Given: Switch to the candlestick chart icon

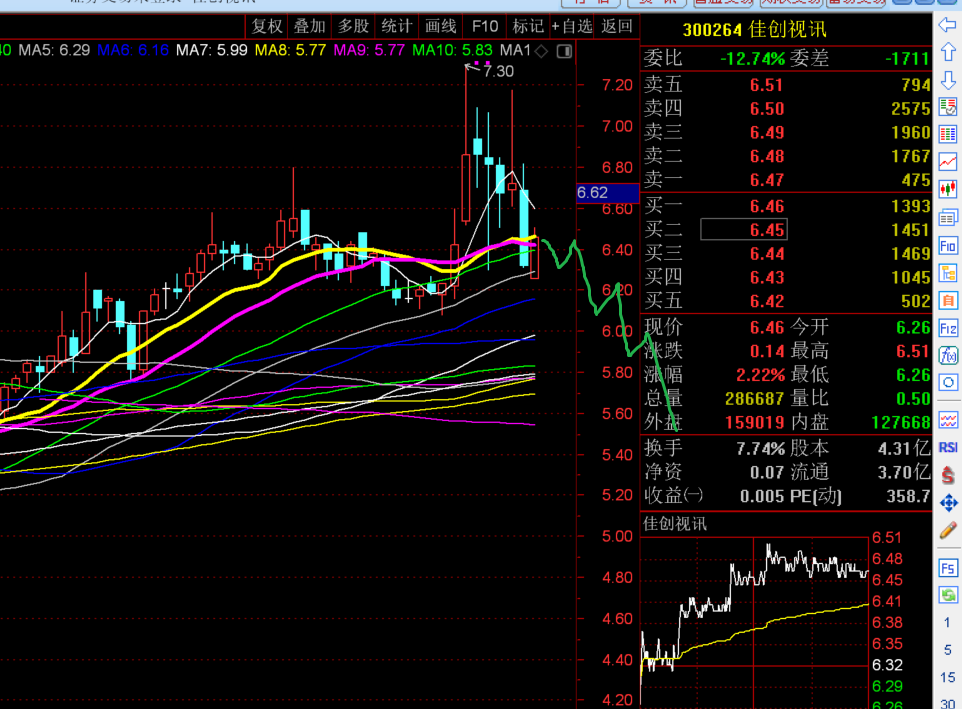Looking at the screenshot, I should point(948,189).
